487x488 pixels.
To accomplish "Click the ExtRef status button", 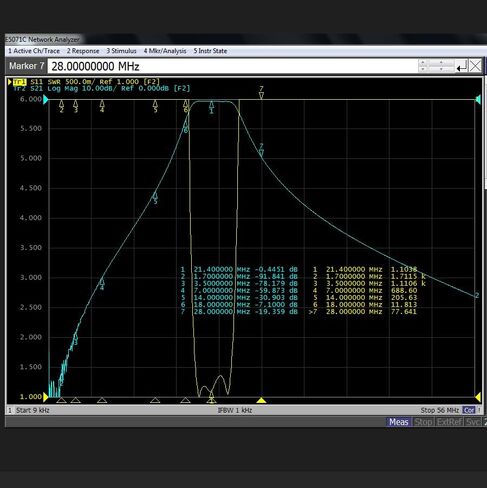I will coord(449,422).
